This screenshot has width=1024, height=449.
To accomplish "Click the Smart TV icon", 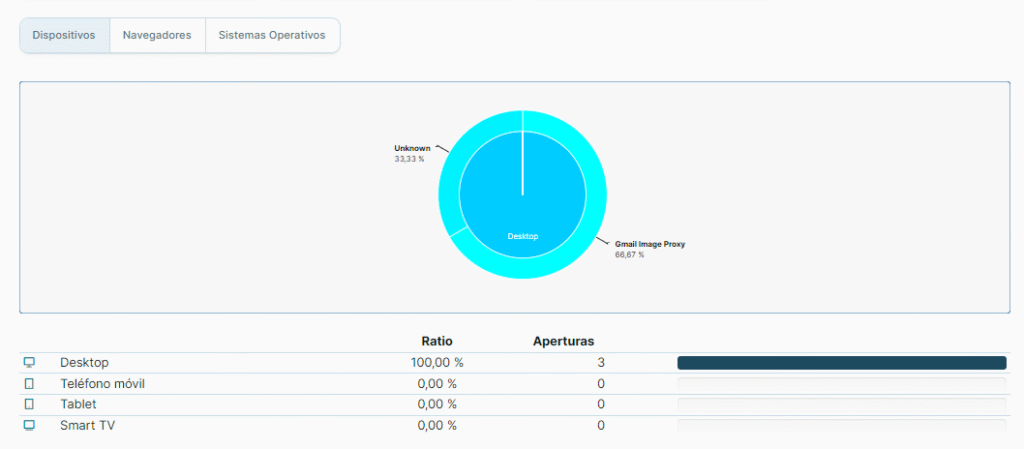I will [29, 425].
